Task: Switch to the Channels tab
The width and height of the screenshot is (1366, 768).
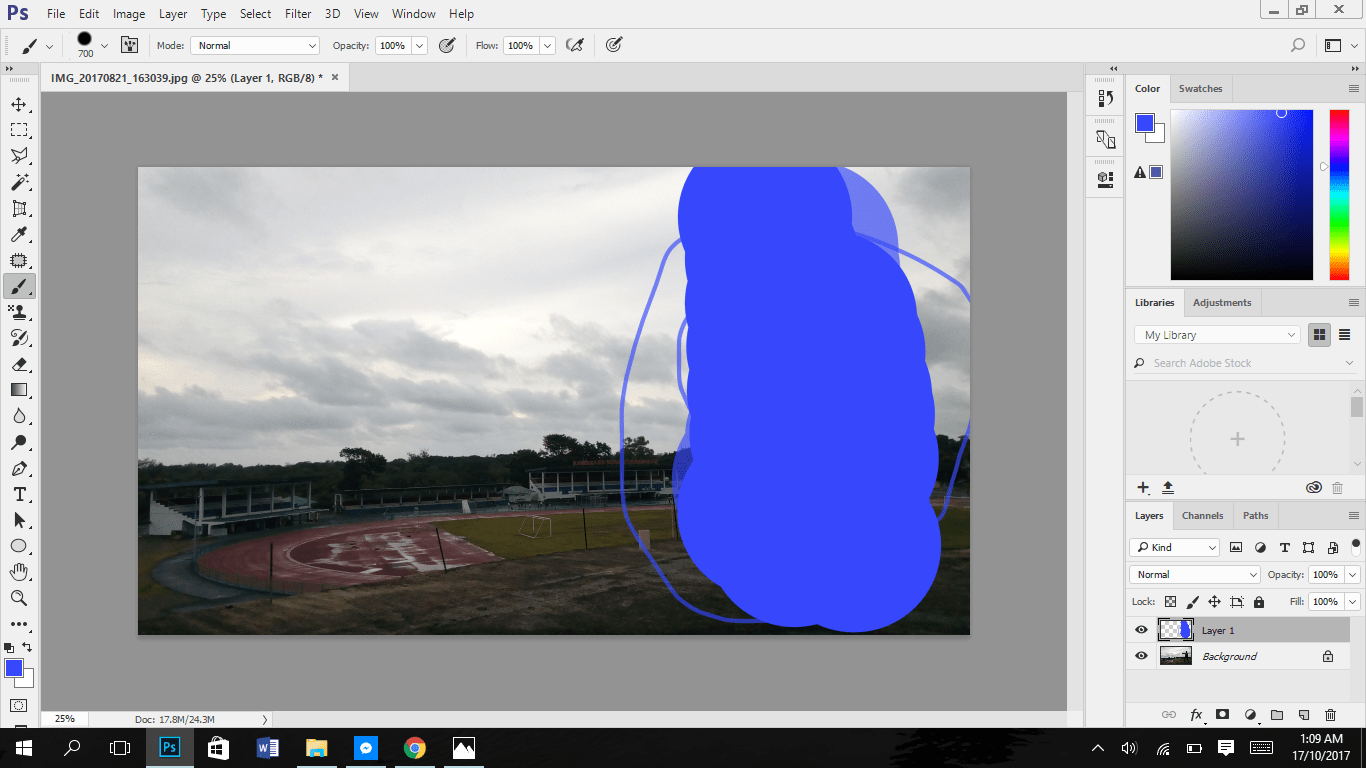Action: point(1203,515)
